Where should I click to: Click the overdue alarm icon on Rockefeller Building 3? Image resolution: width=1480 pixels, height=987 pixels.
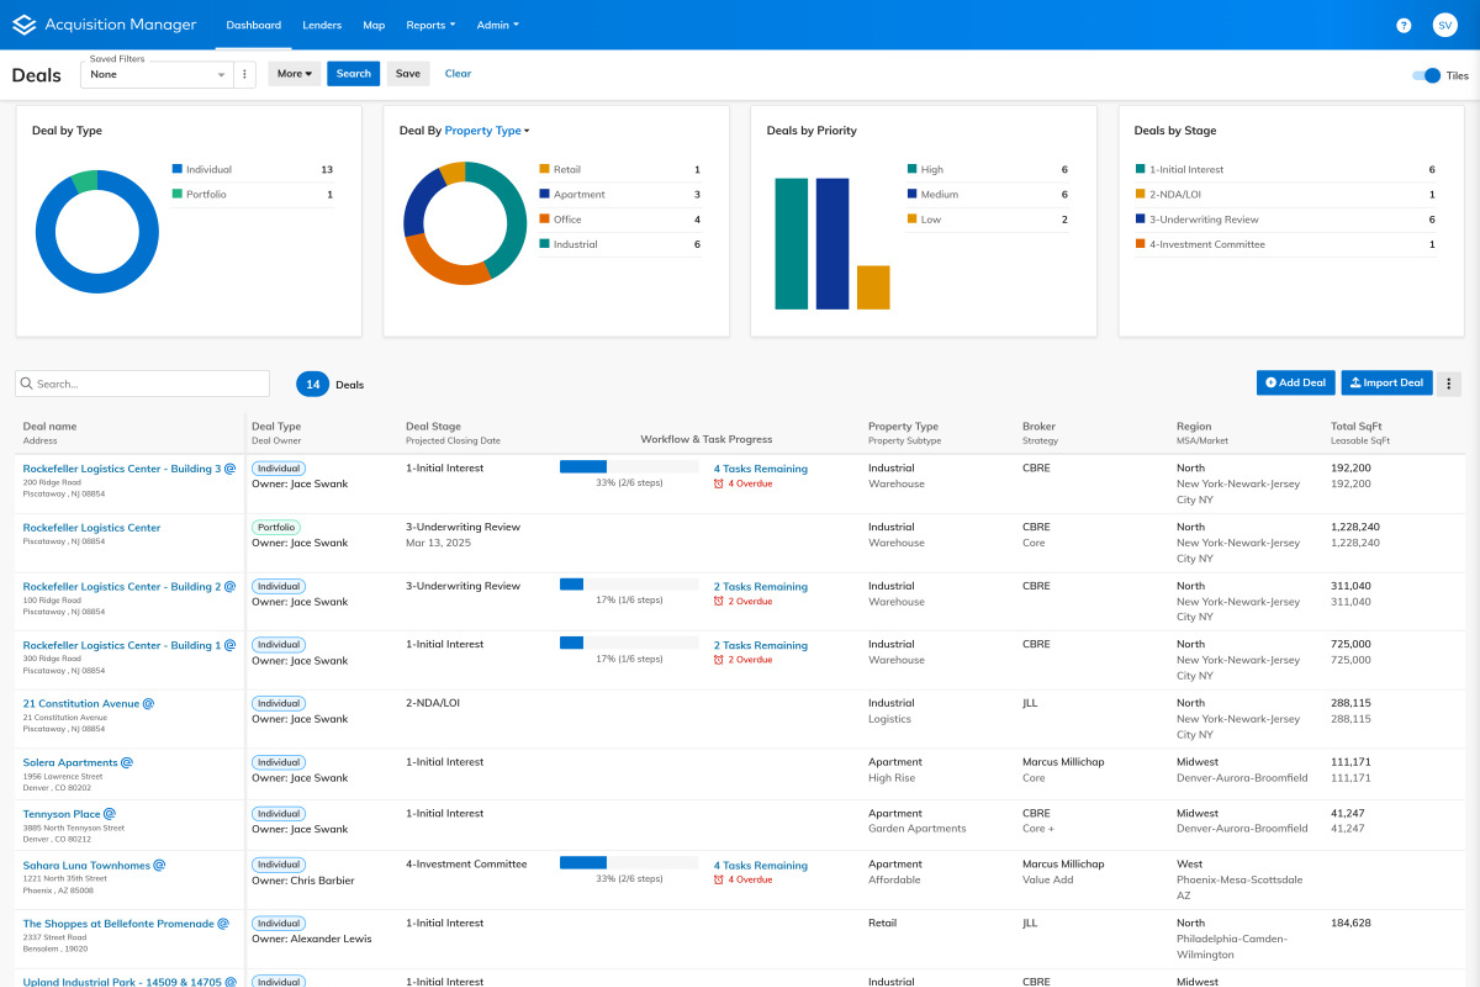point(718,483)
